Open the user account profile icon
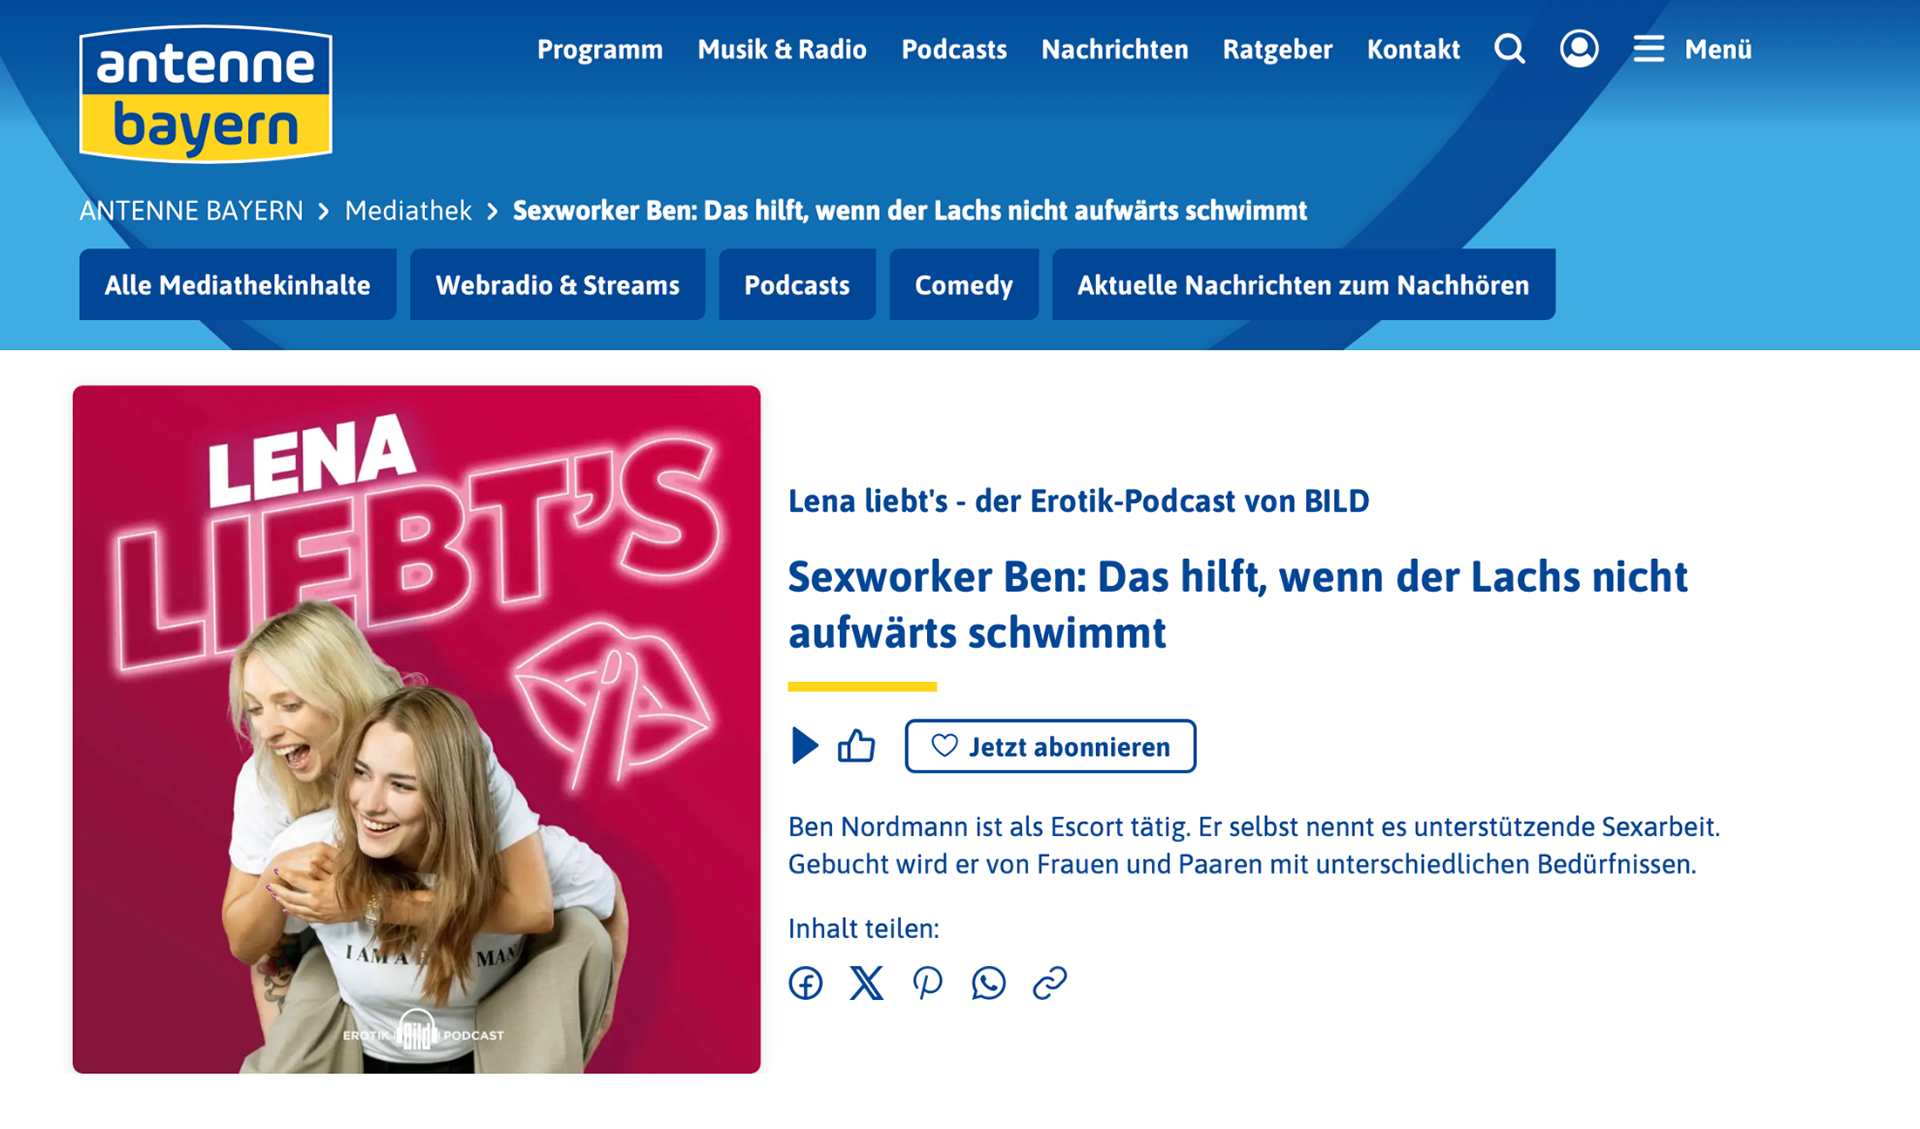This screenshot has width=1920, height=1129. [x=1579, y=48]
